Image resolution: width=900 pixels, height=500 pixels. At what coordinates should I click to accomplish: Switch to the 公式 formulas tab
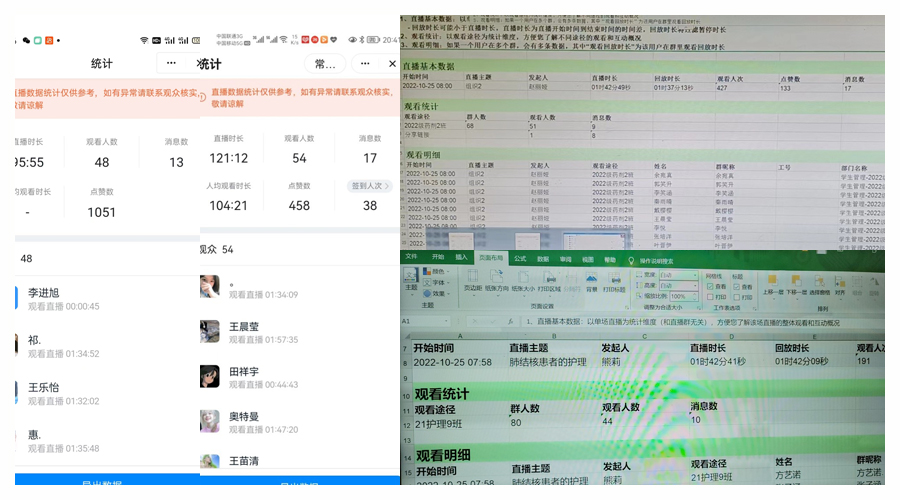(x=520, y=259)
